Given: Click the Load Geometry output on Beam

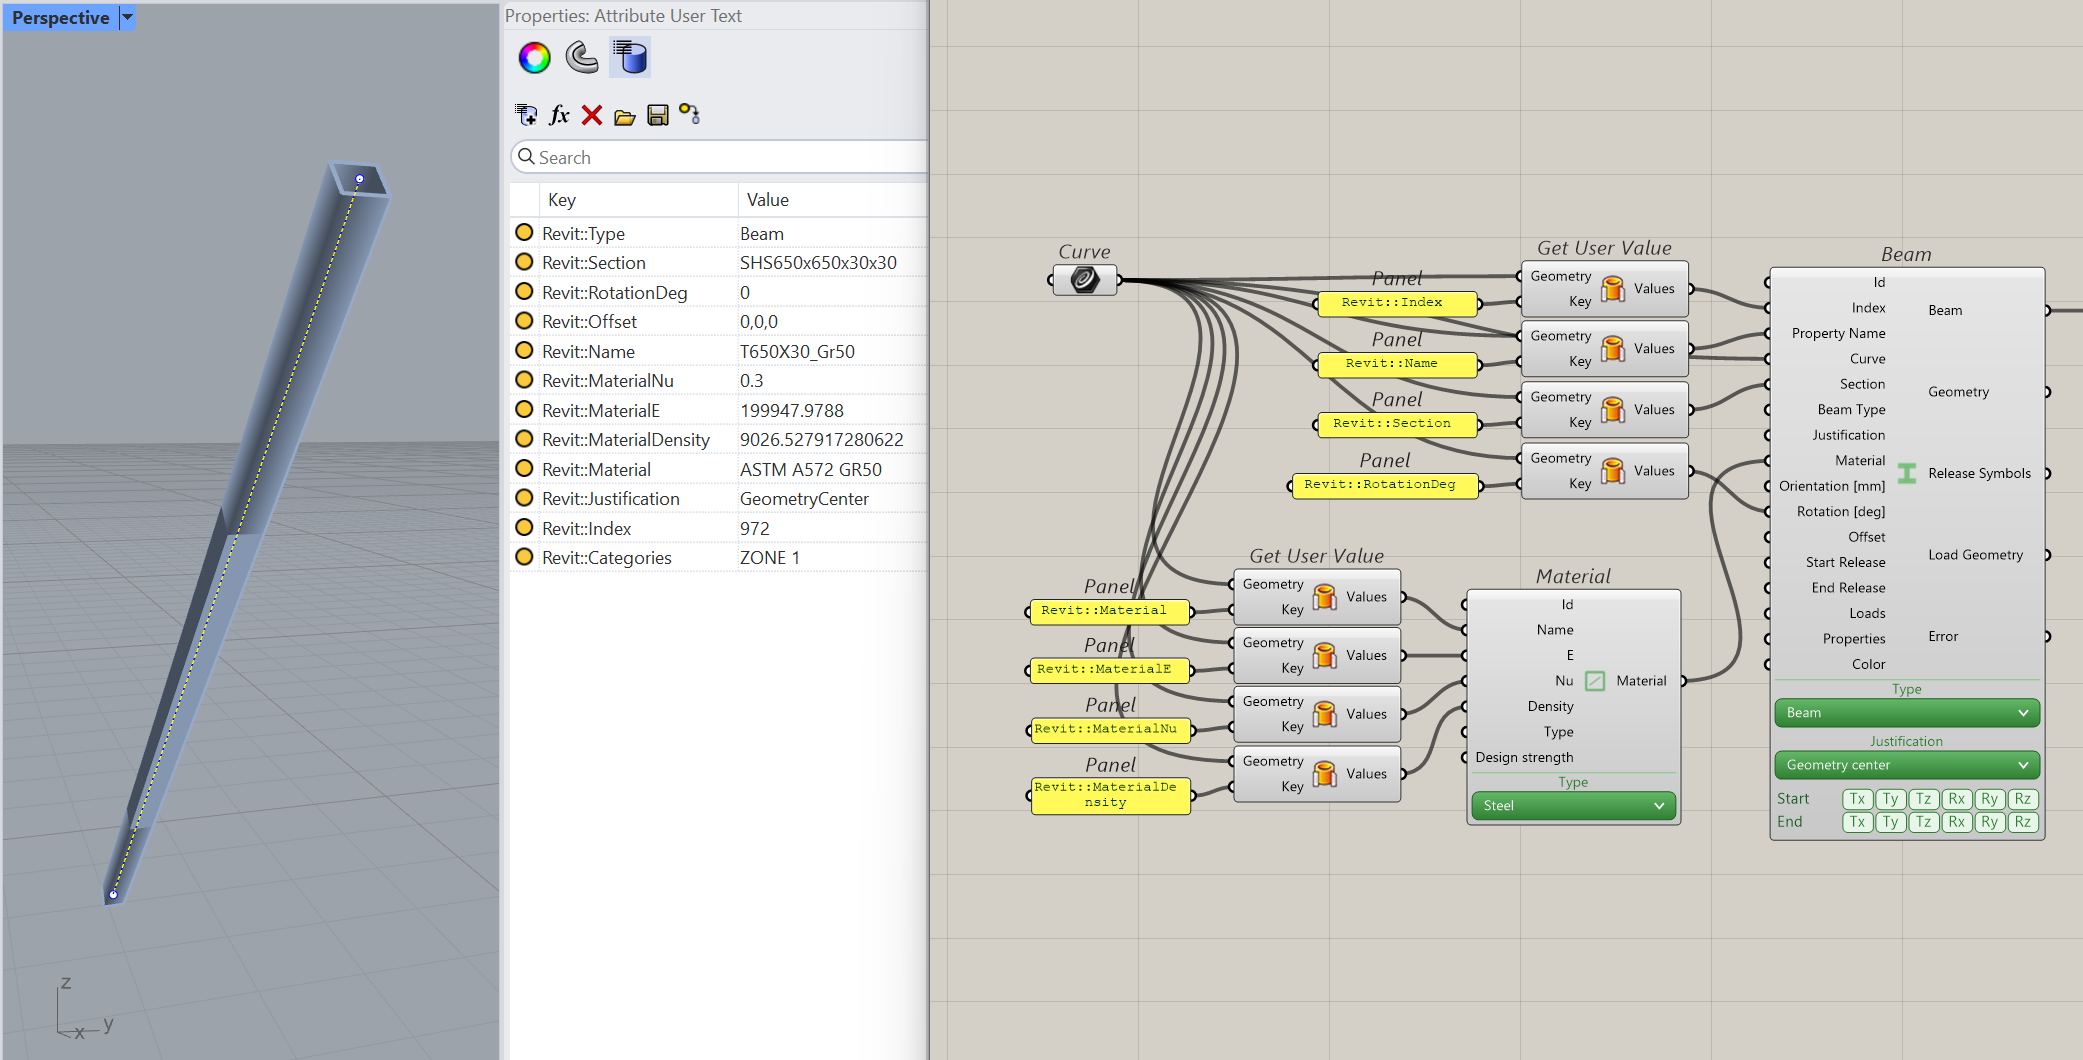Looking at the screenshot, I should click(1975, 555).
